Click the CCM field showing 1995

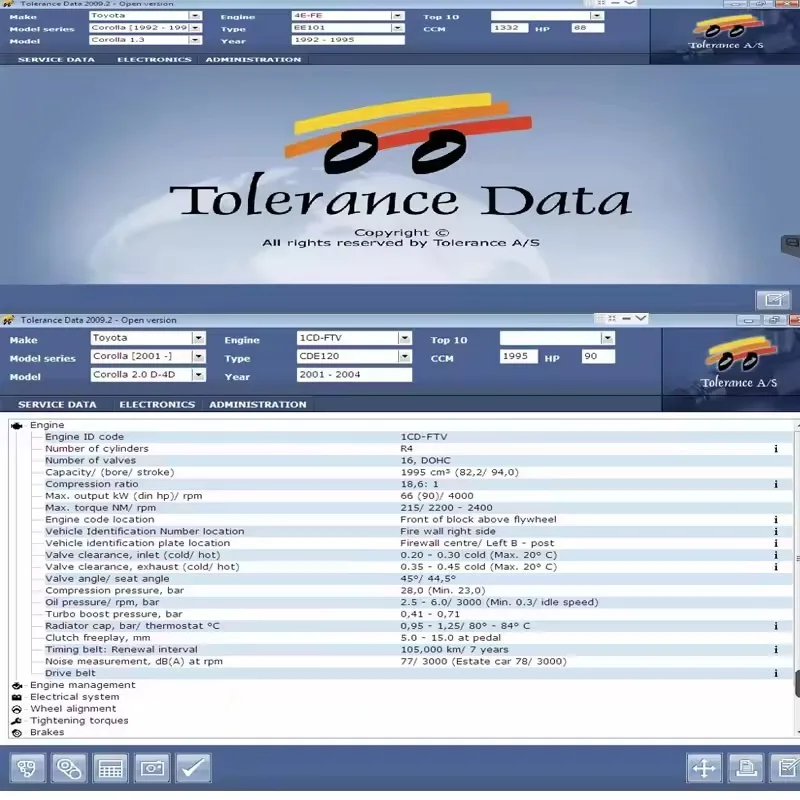pyautogui.click(x=518, y=356)
